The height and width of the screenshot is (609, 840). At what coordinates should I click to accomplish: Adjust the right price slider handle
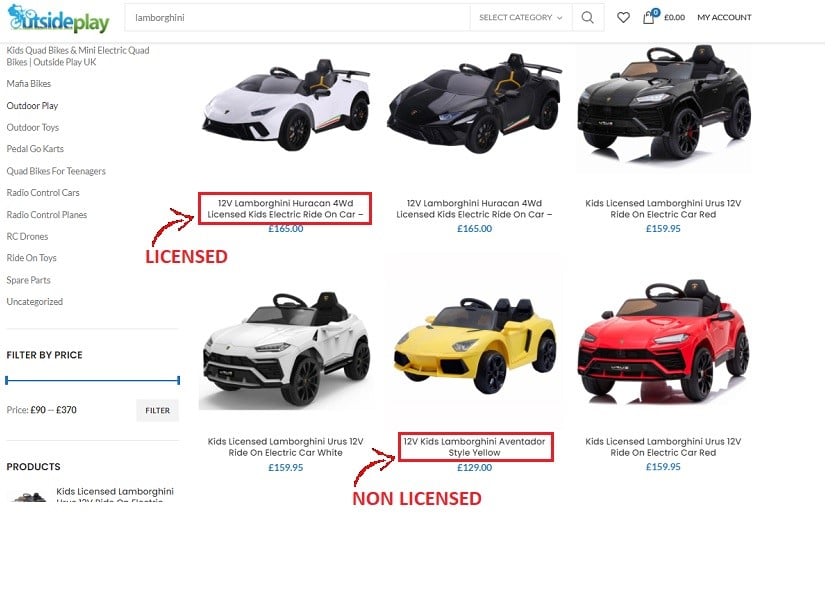coord(178,380)
